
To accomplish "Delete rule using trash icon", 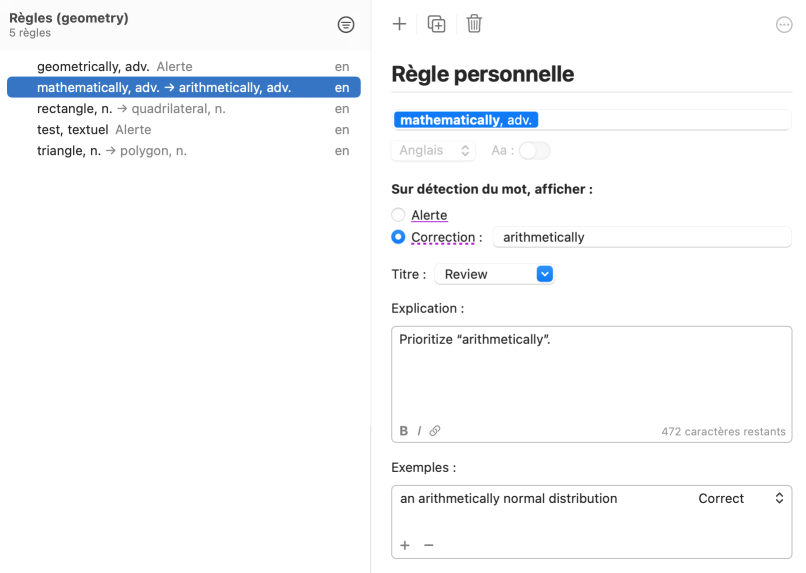I will (x=474, y=24).
